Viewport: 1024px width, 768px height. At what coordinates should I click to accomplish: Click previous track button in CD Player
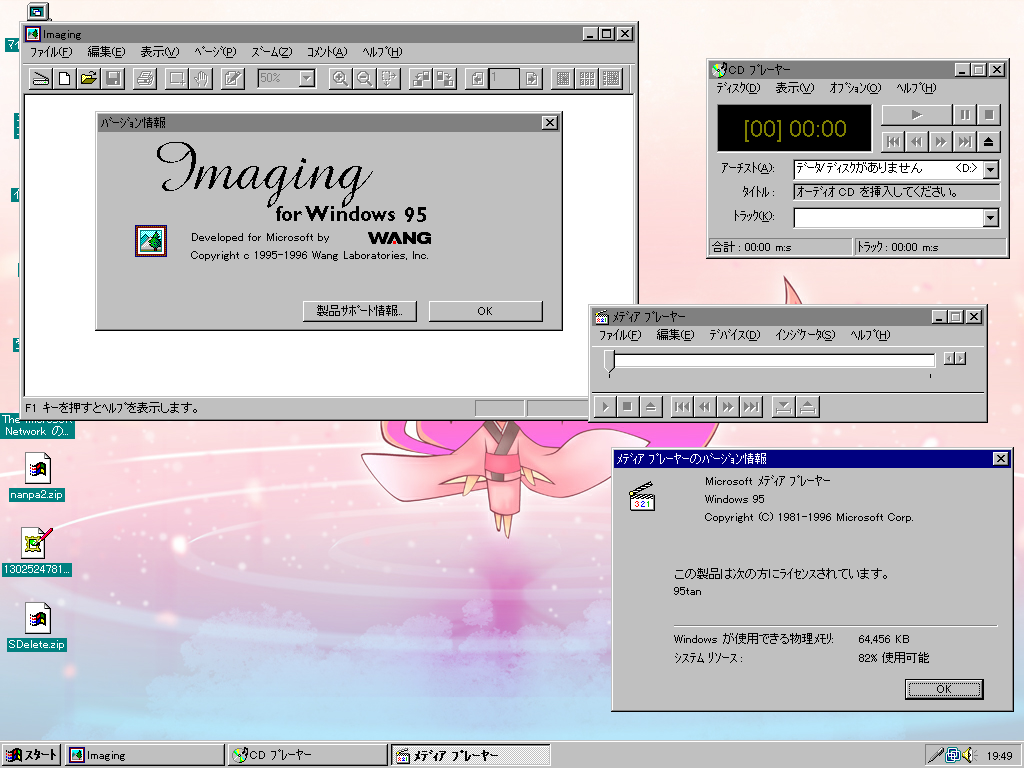(x=893, y=142)
